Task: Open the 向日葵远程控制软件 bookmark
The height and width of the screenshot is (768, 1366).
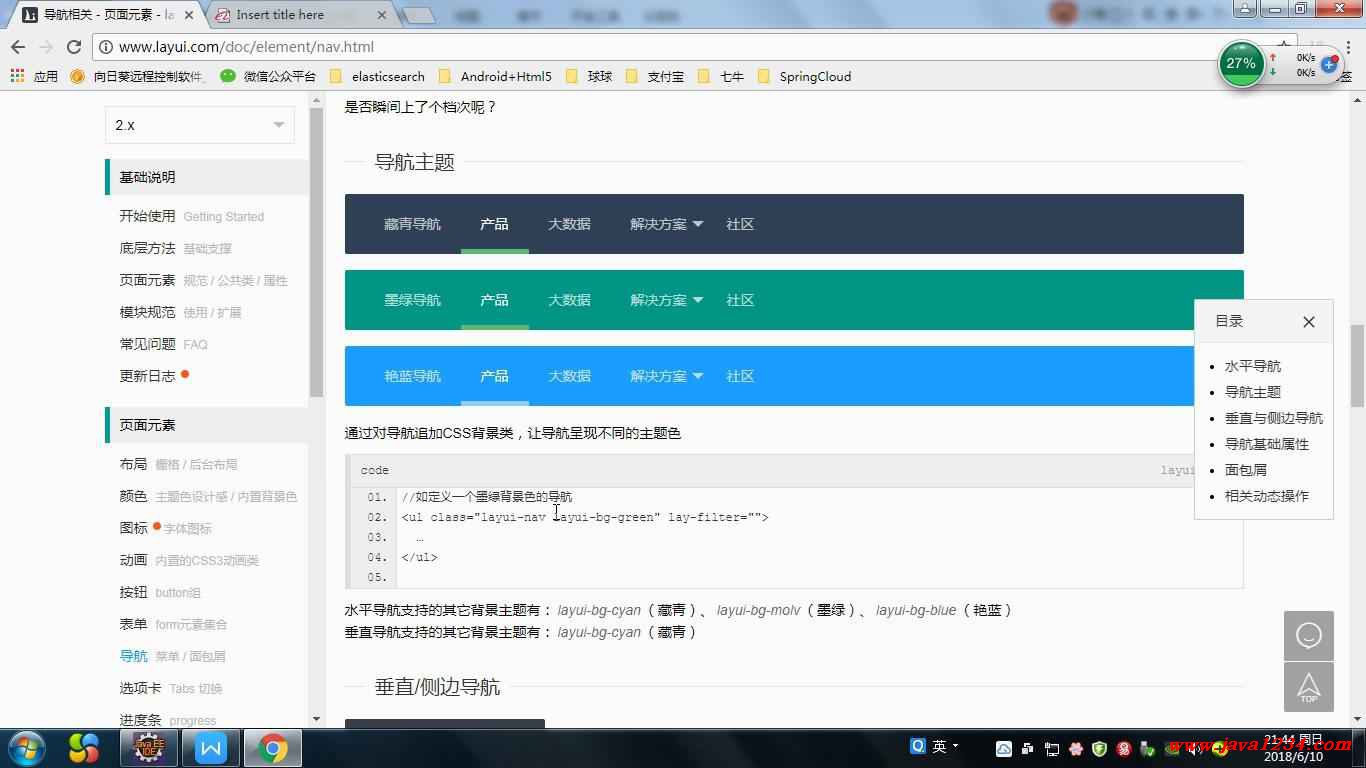Action: pos(139,76)
